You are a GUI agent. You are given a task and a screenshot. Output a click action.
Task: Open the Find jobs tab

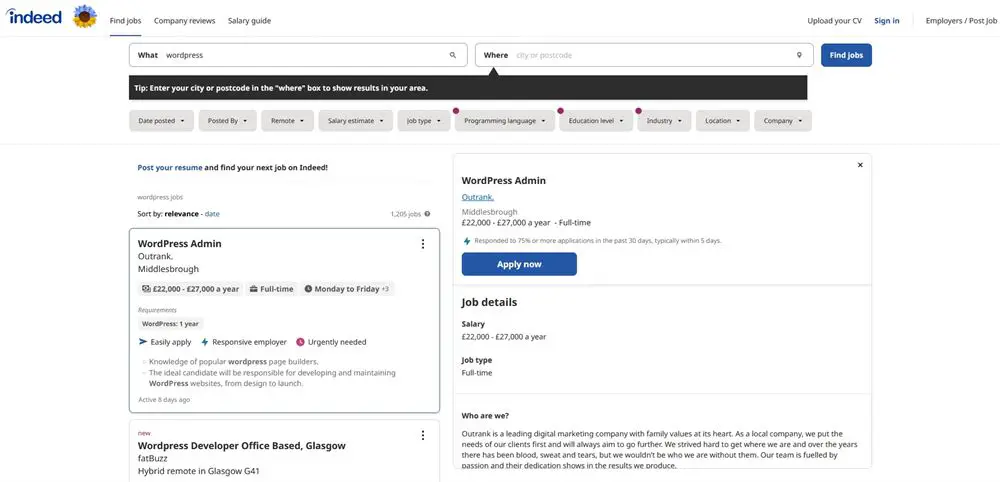pos(126,20)
